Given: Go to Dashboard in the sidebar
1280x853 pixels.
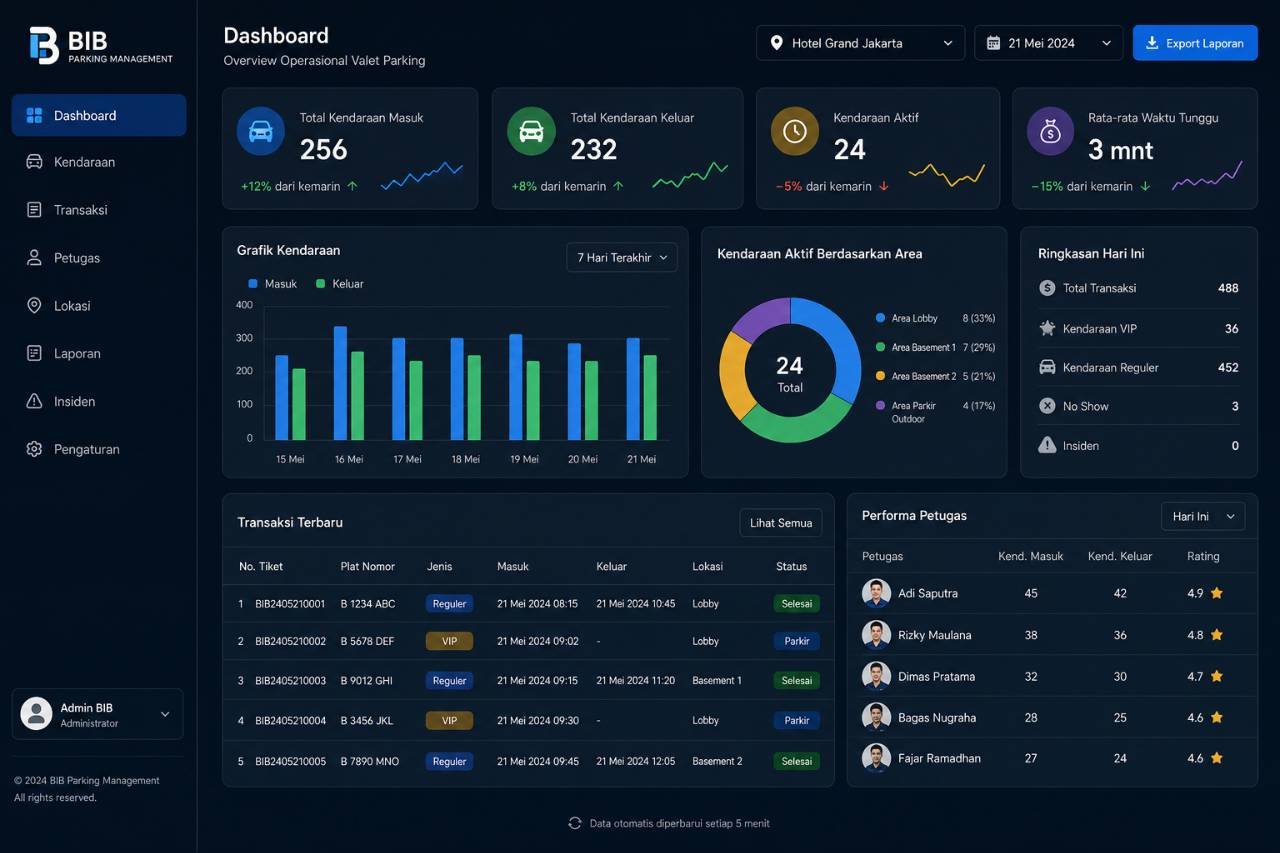Looking at the screenshot, I should 99,115.
